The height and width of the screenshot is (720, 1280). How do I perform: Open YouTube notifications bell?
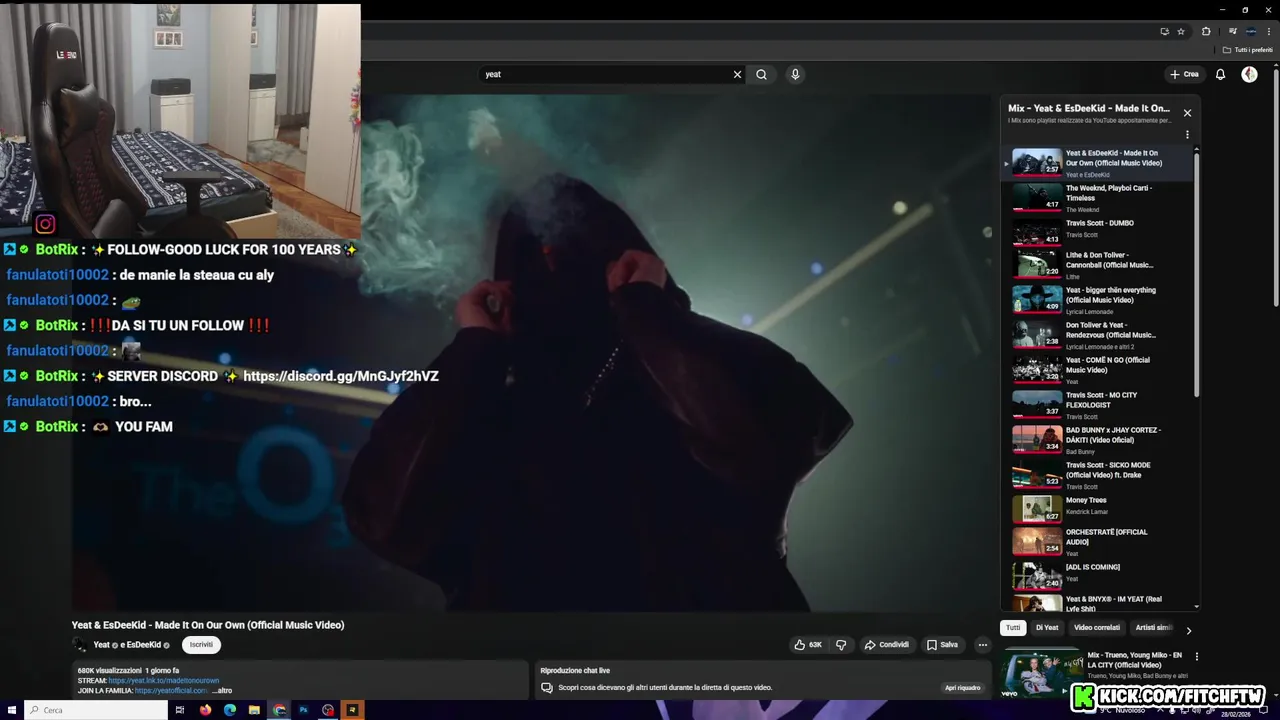pyautogui.click(x=1220, y=74)
